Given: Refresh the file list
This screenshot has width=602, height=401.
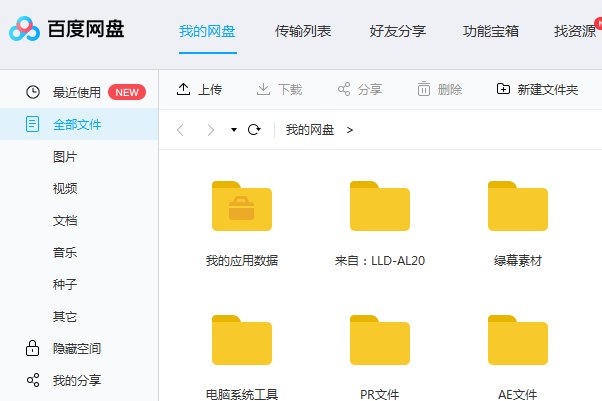Looking at the screenshot, I should (x=254, y=130).
